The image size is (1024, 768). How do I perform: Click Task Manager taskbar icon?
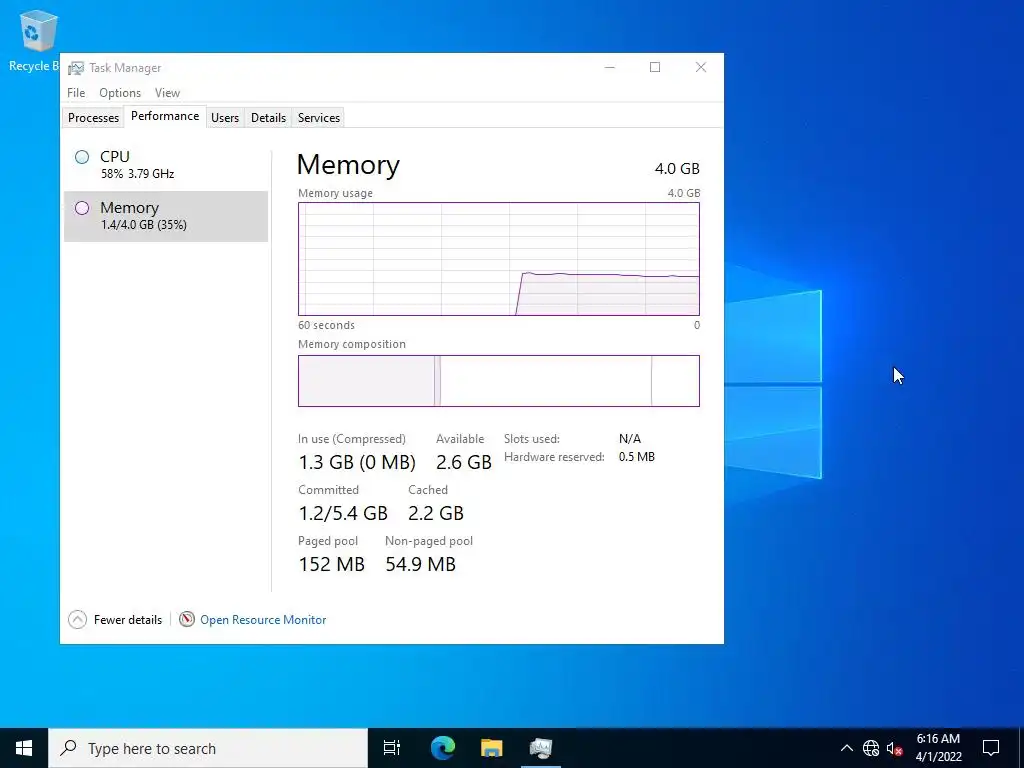541,748
